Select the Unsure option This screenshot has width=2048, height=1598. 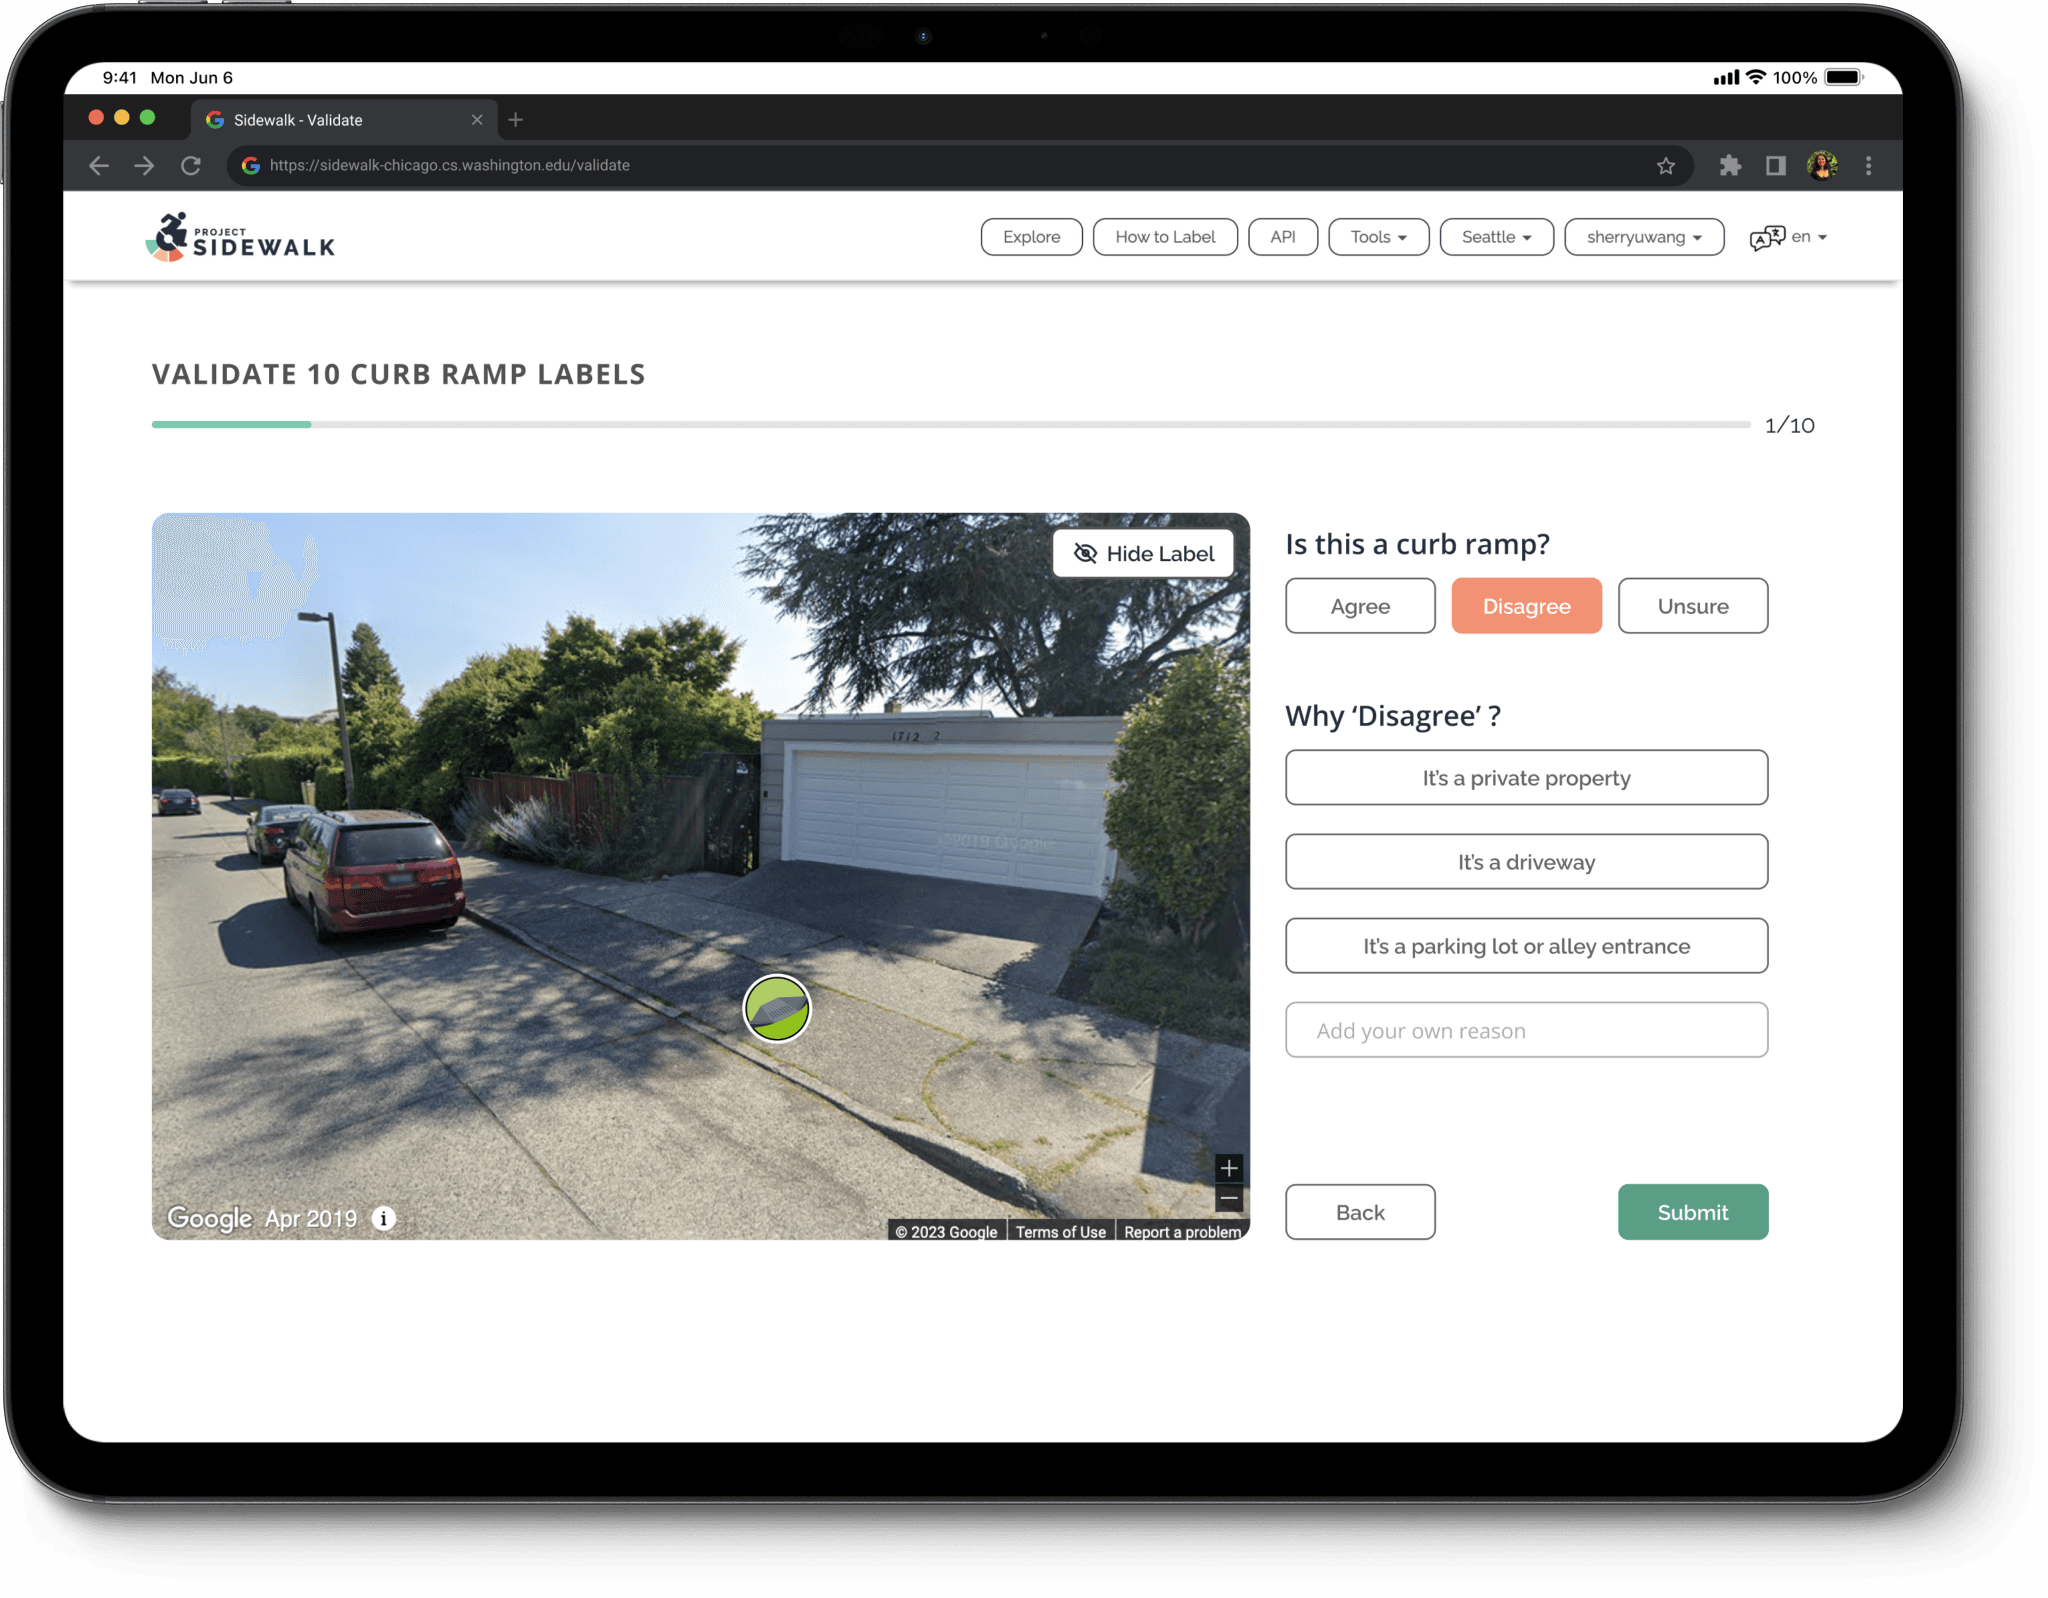(x=1692, y=606)
